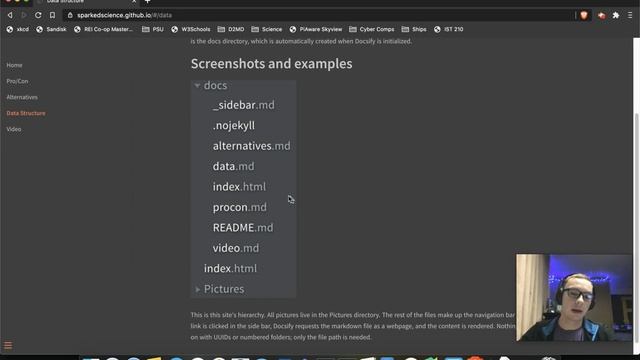Click the Screenshots and examples heading
Image resolution: width=640 pixels, height=360 pixels.
[271, 64]
